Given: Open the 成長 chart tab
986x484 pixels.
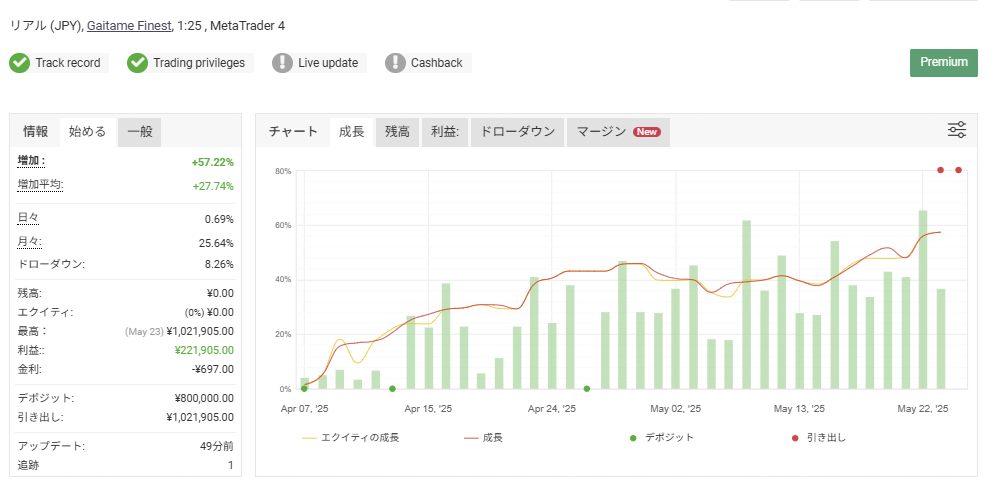Looking at the screenshot, I should [352, 132].
